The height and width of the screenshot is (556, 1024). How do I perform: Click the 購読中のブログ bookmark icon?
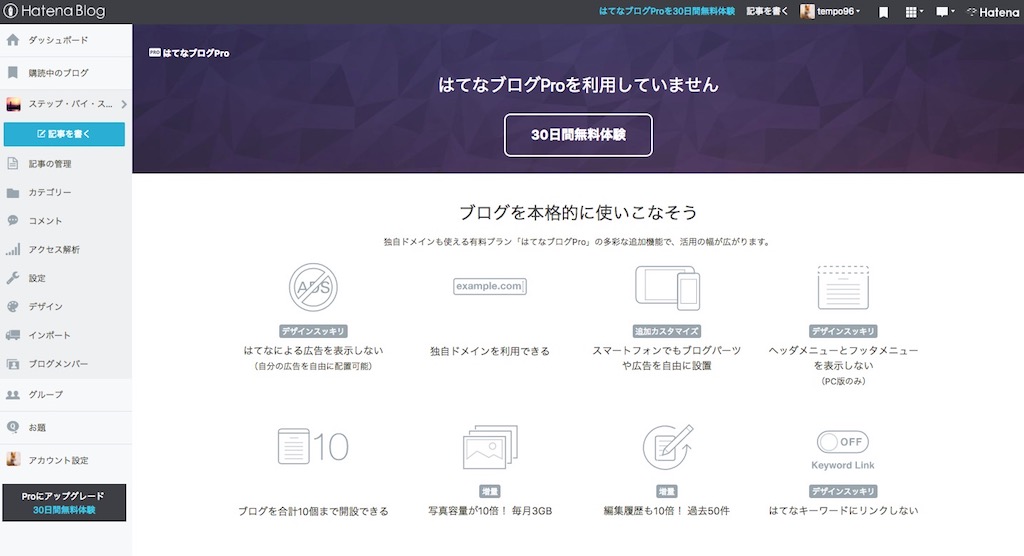tap(12, 73)
